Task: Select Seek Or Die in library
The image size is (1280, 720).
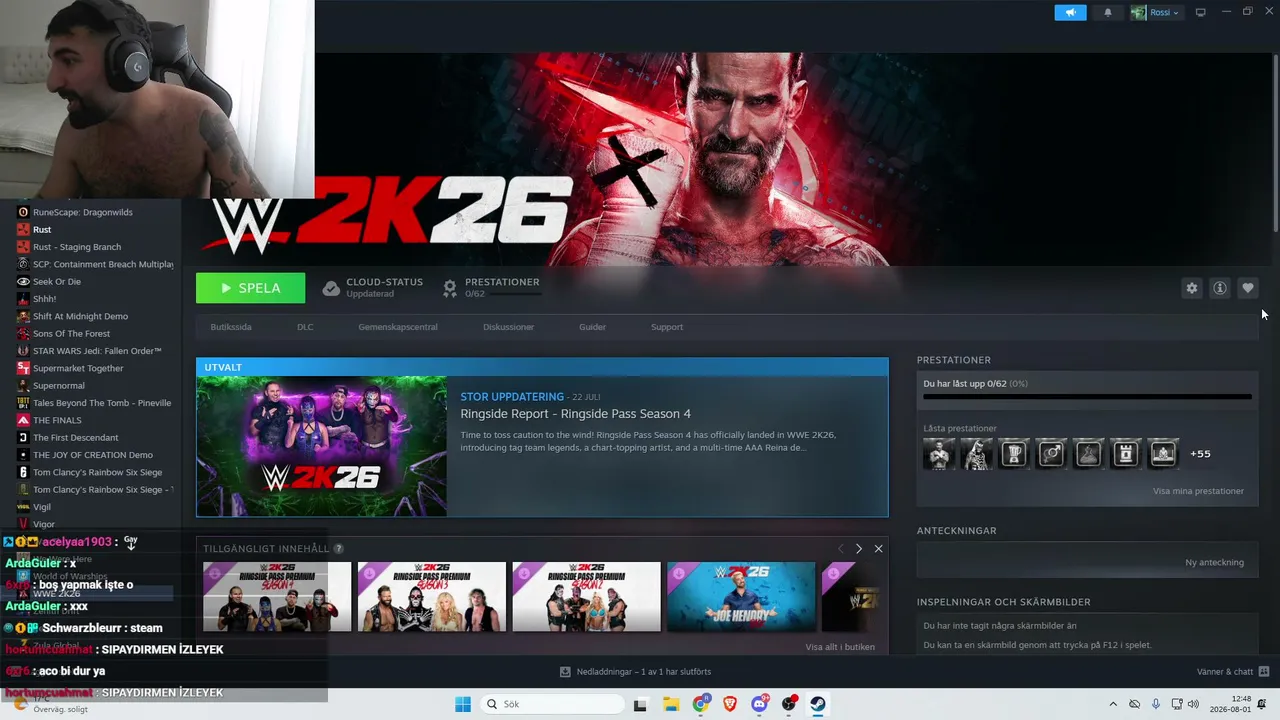Action: [57, 282]
